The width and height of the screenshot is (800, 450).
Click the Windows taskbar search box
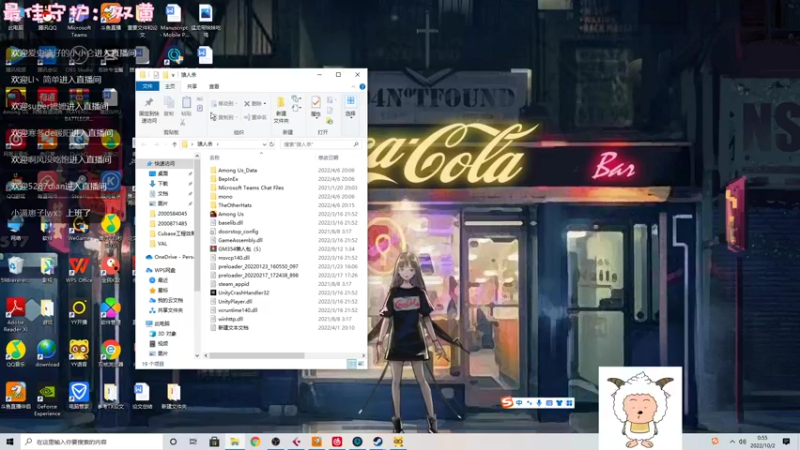(x=92, y=442)
